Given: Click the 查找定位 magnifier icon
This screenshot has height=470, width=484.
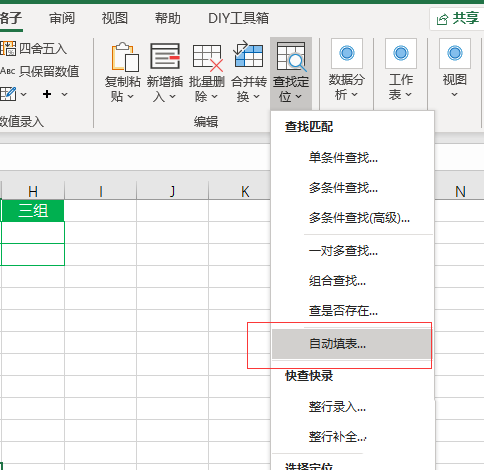Looking at the screenshot, I should (291, 56).
